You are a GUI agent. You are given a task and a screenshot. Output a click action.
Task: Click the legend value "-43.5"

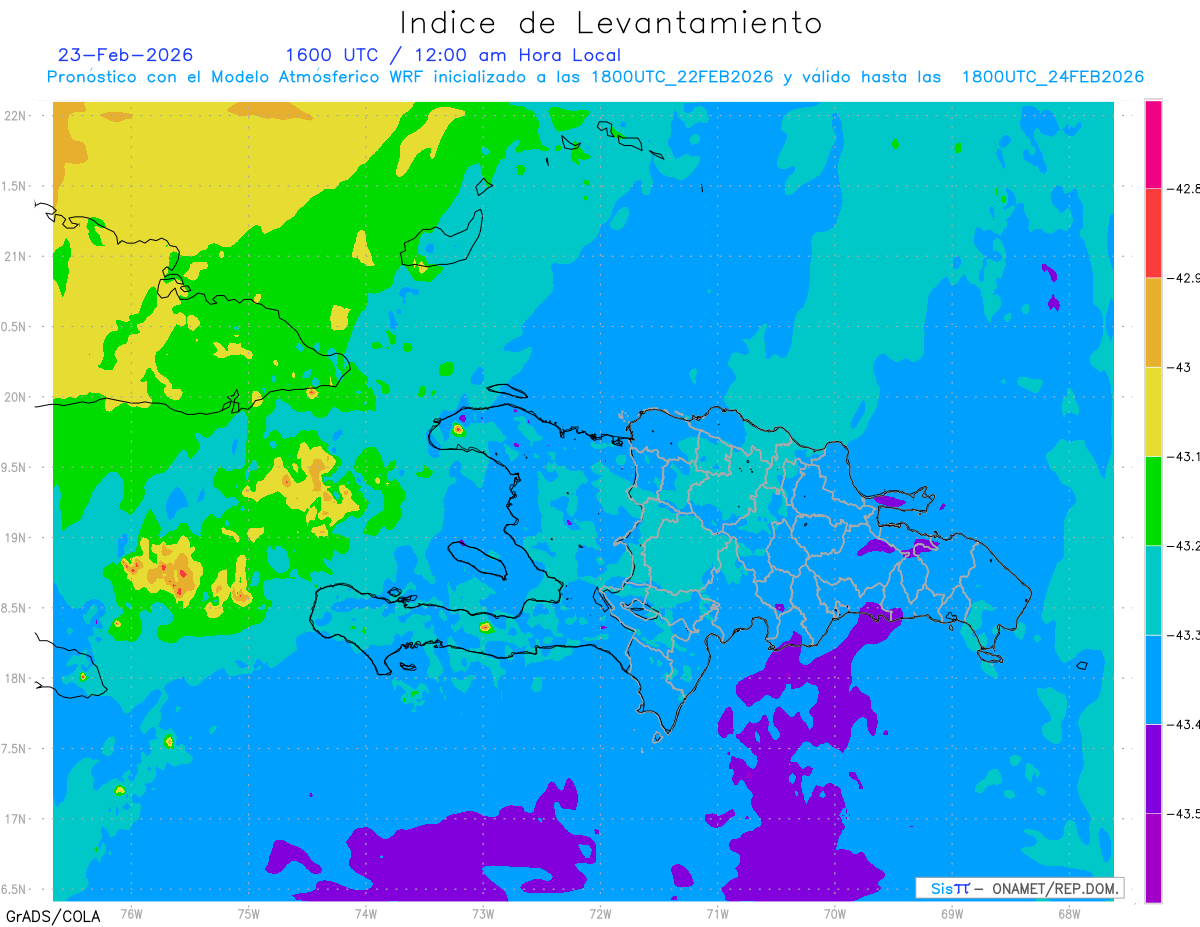1183,813
